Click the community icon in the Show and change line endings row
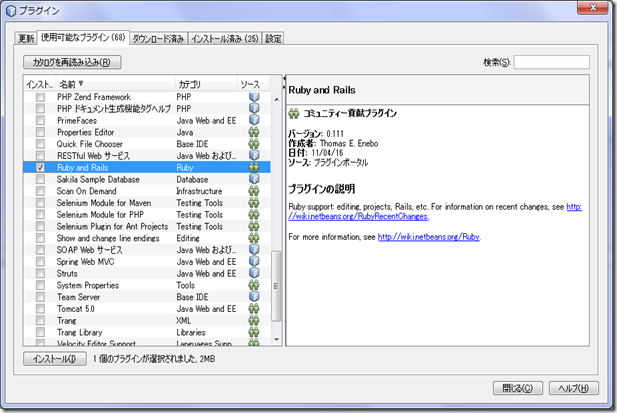The width and height of the screenshot is (617, 413). (254, 238)
